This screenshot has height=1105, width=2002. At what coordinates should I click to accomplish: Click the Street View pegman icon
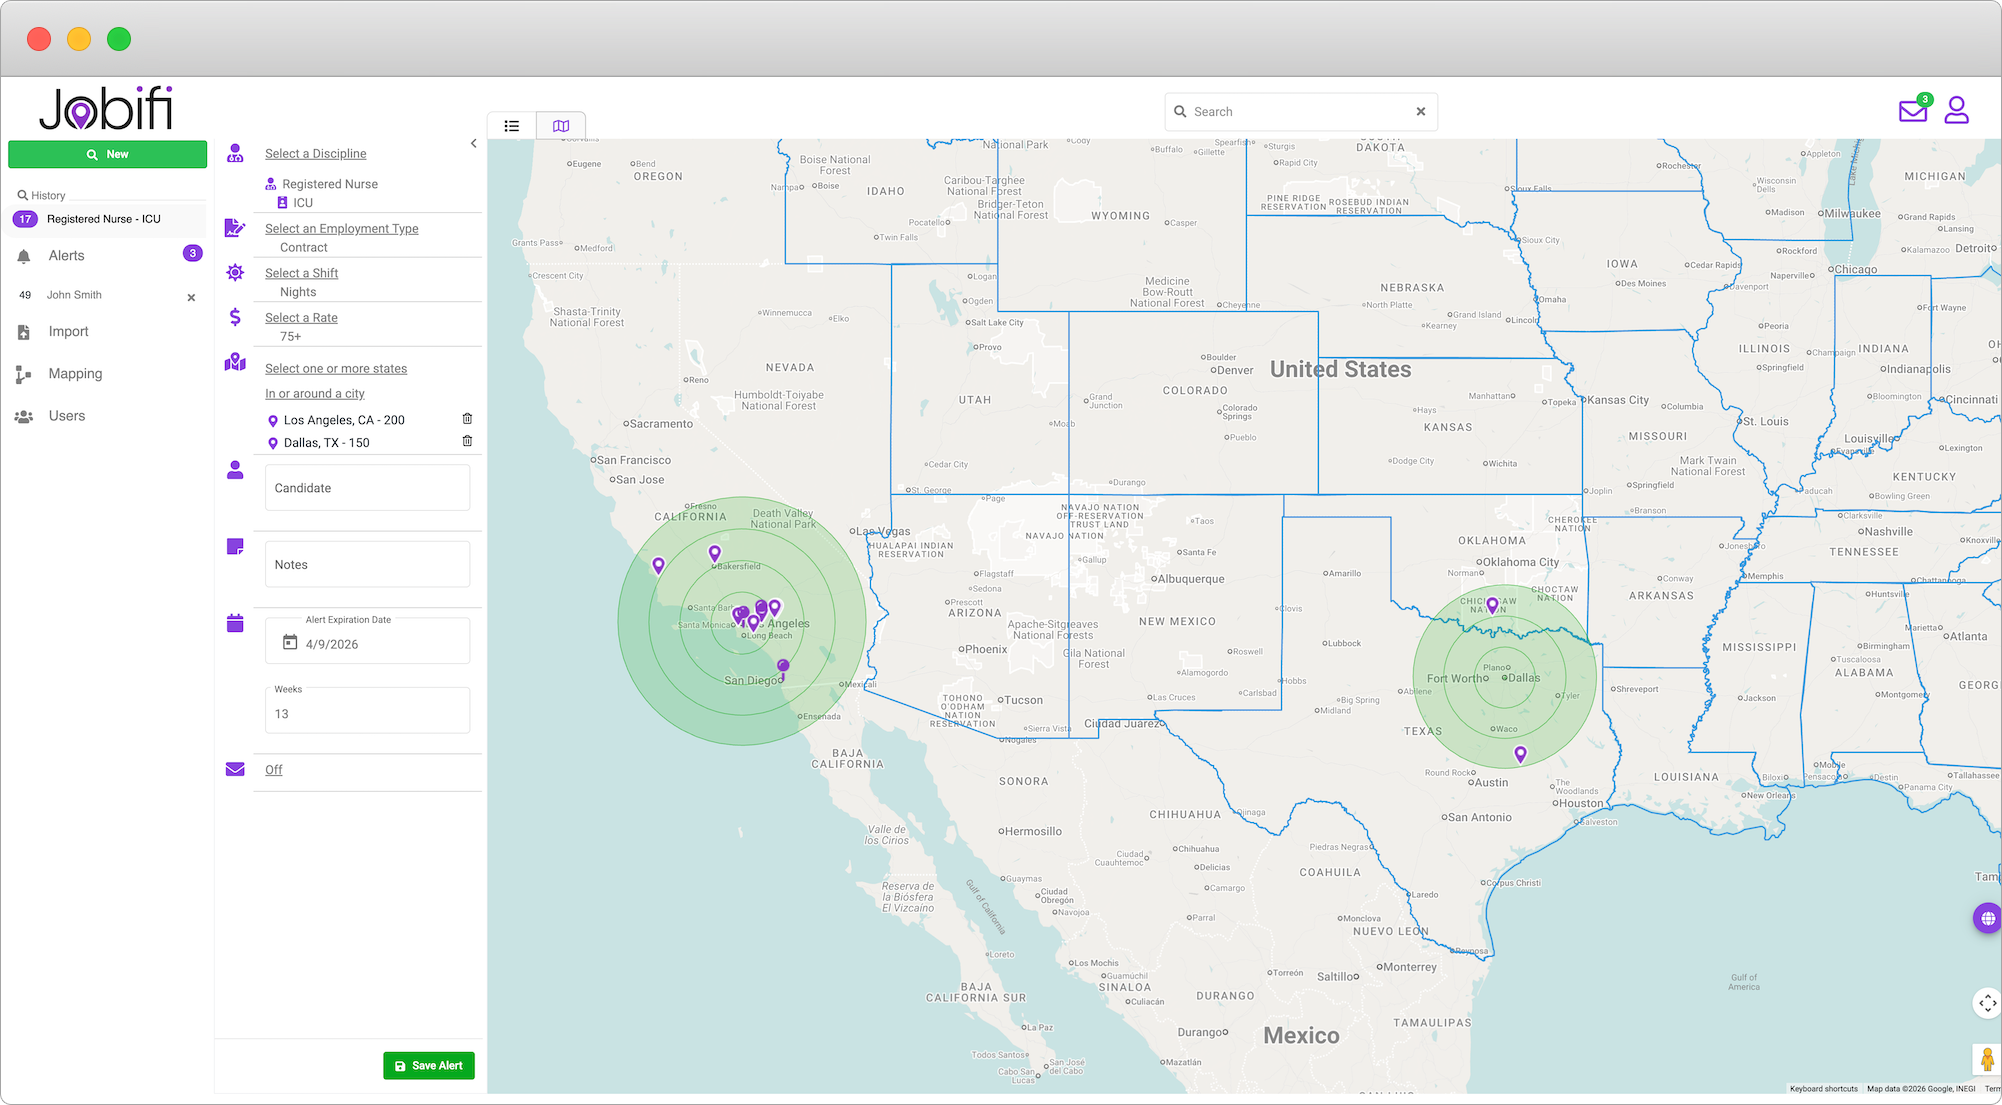[1986, 1060]
